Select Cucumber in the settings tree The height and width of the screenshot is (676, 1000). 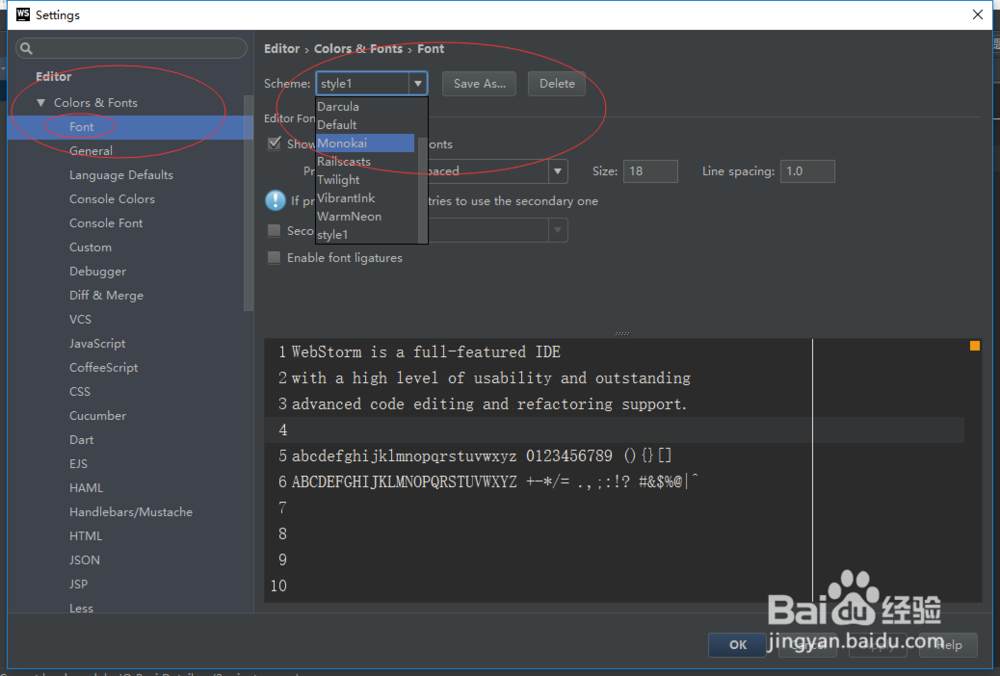(98, 416)
